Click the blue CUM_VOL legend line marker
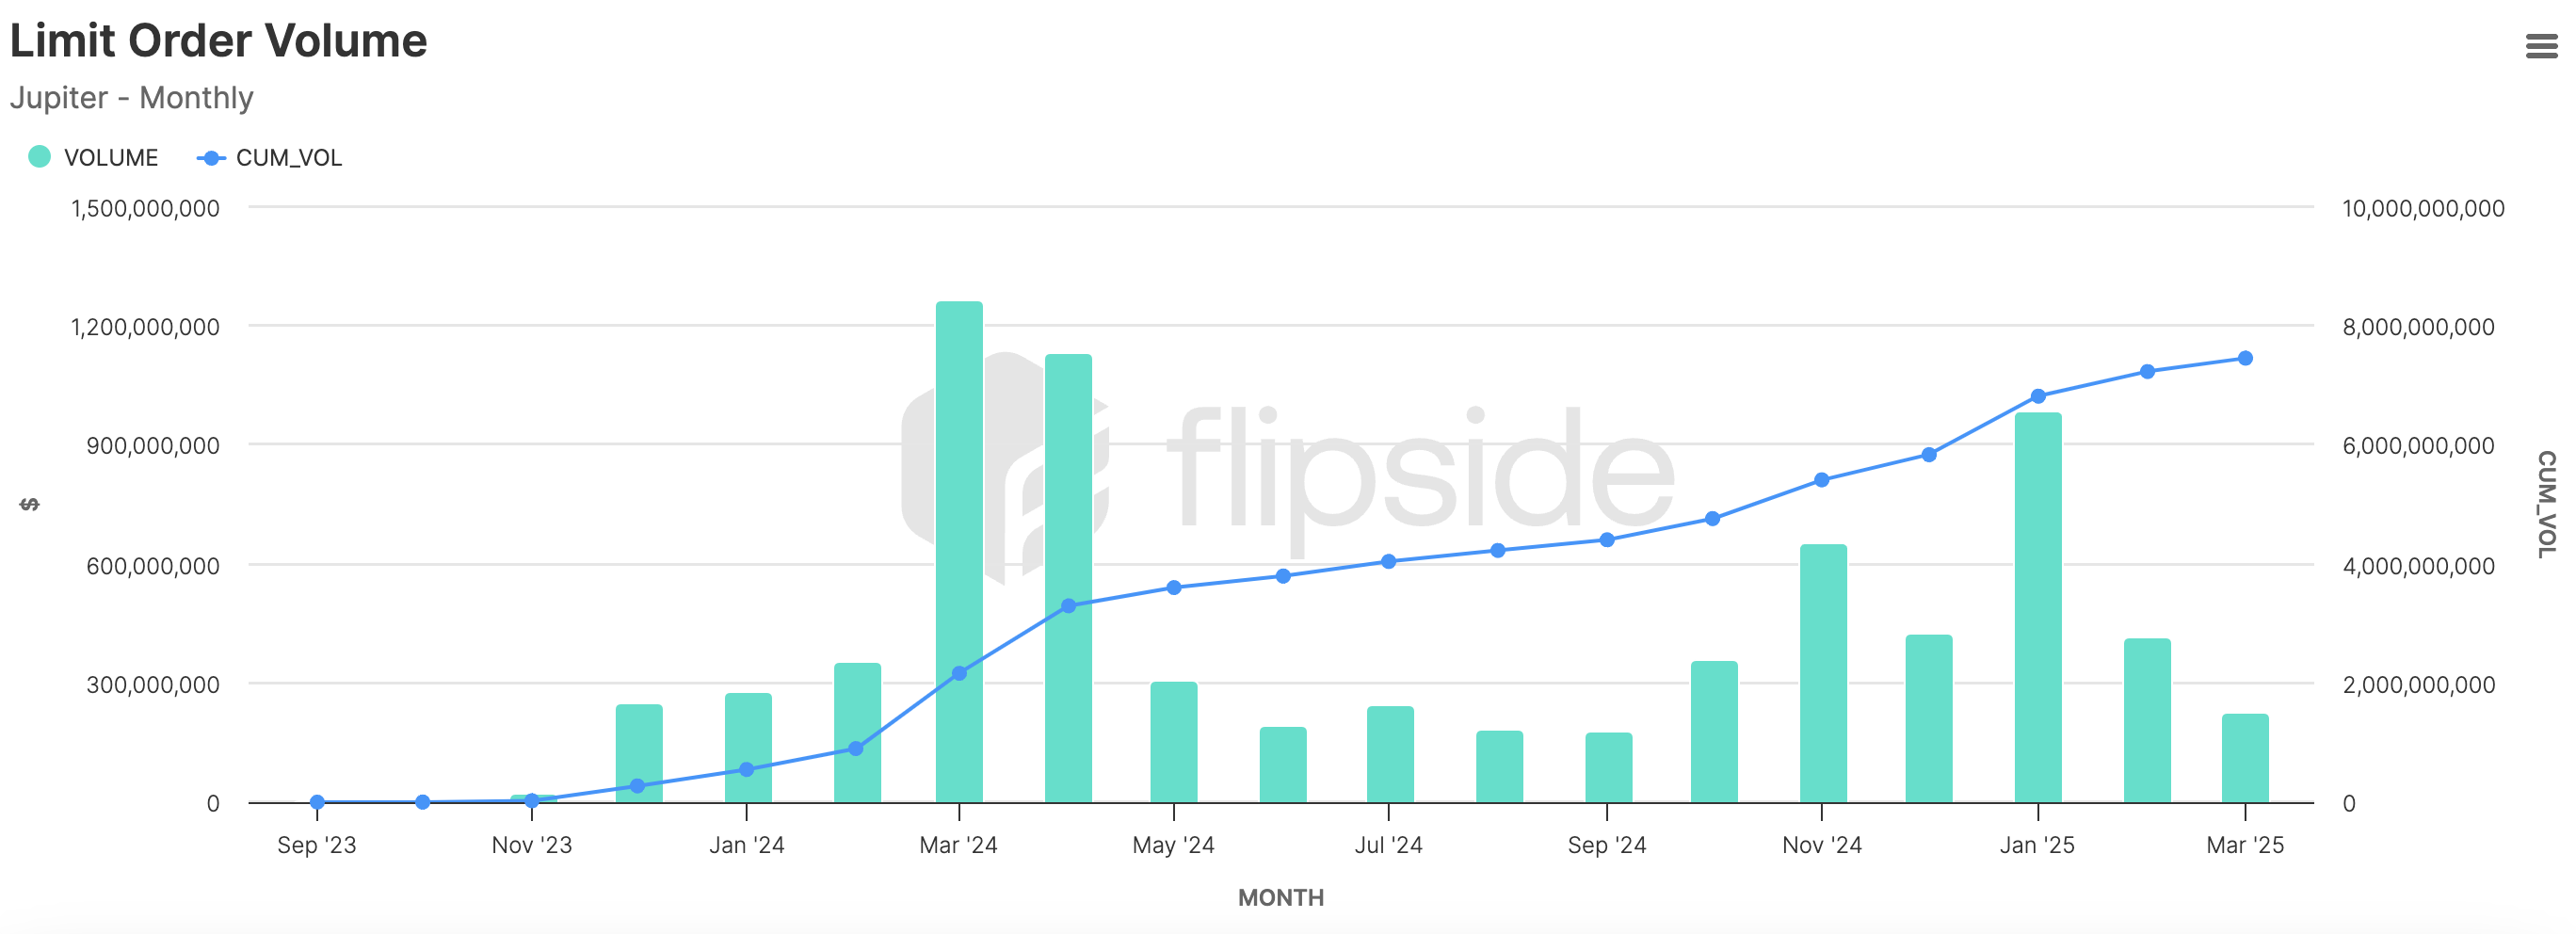 tap(210, 158)
